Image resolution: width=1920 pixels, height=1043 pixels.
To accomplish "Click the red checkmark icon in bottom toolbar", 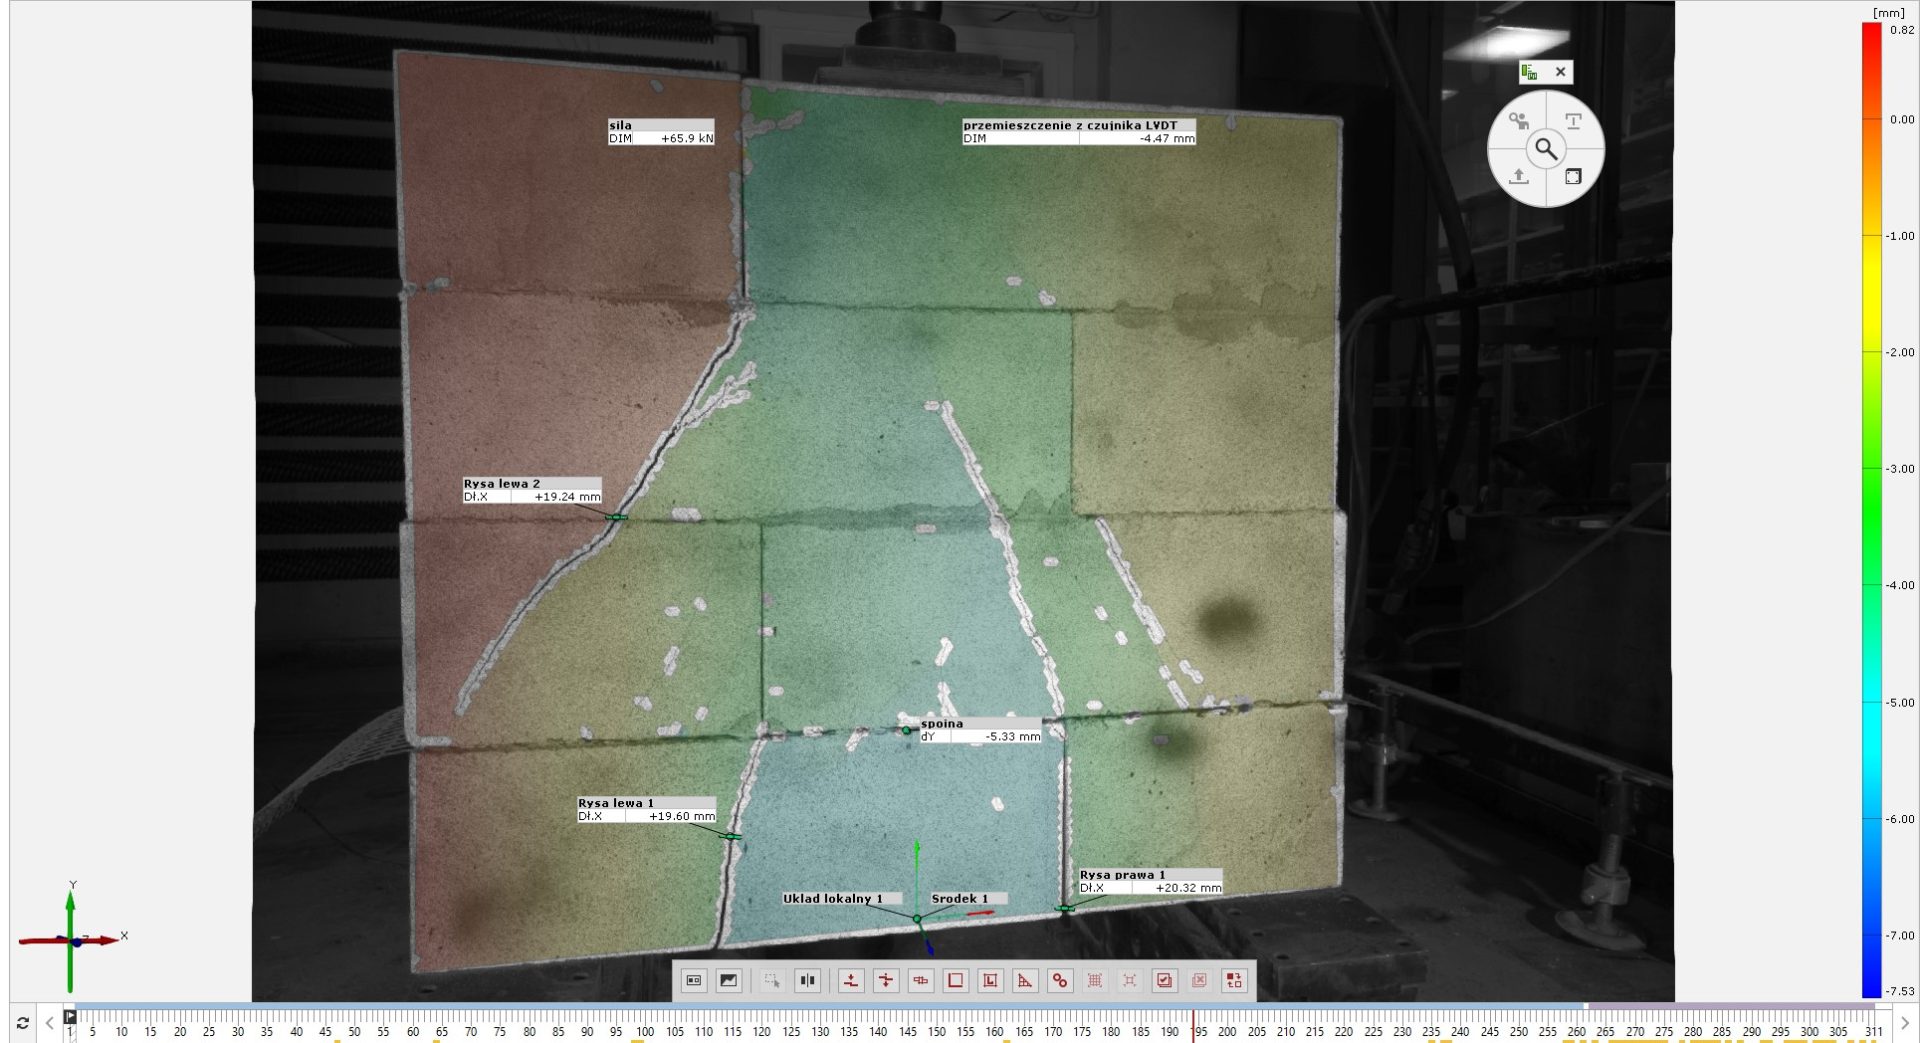I will 1164,981.
